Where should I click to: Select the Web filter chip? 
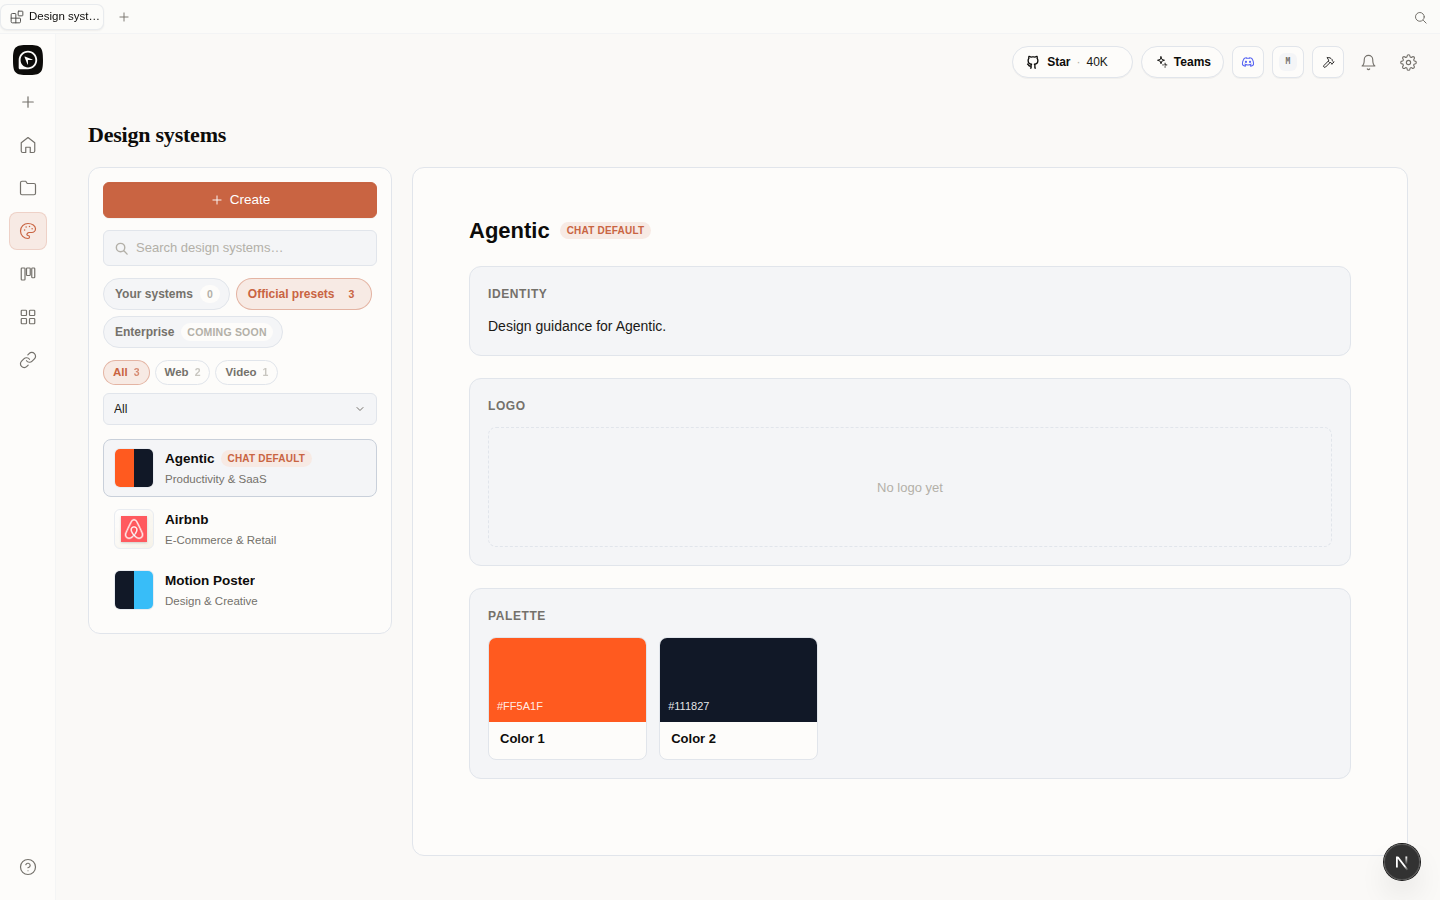click(182, 372)
